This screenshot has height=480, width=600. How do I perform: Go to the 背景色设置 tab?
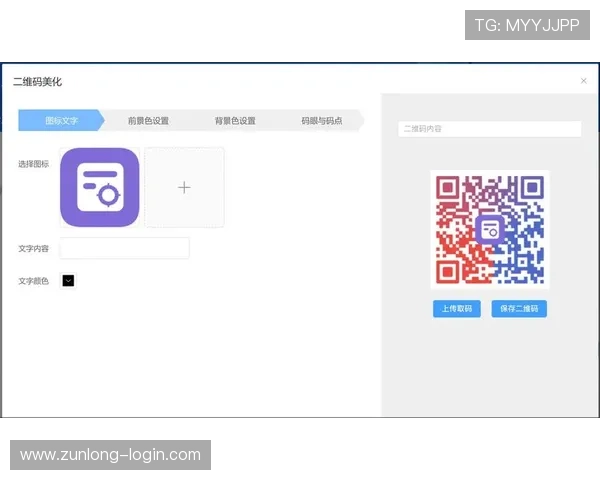(x=235, y=121)
